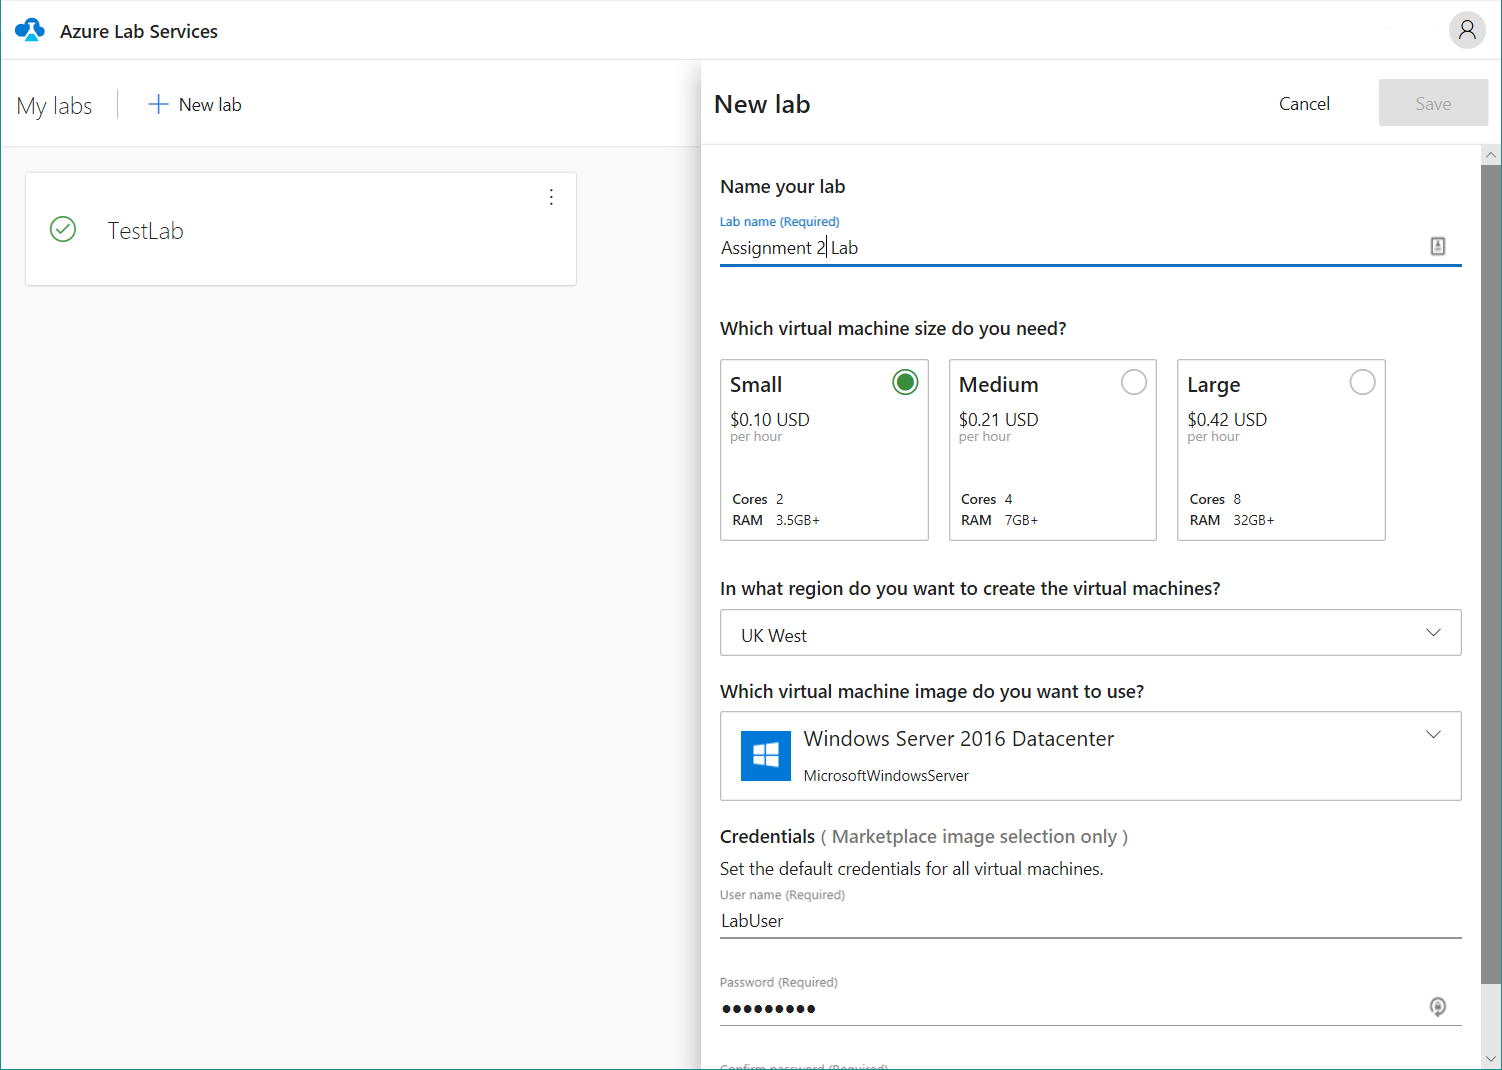Click the Windows logo image icon

[x=766, y=755]
